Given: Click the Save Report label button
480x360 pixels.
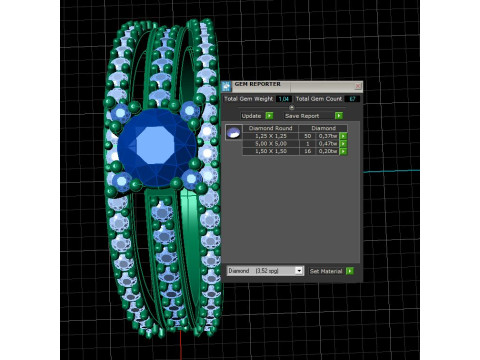Looking at the screenshot, I should point(302,116).
